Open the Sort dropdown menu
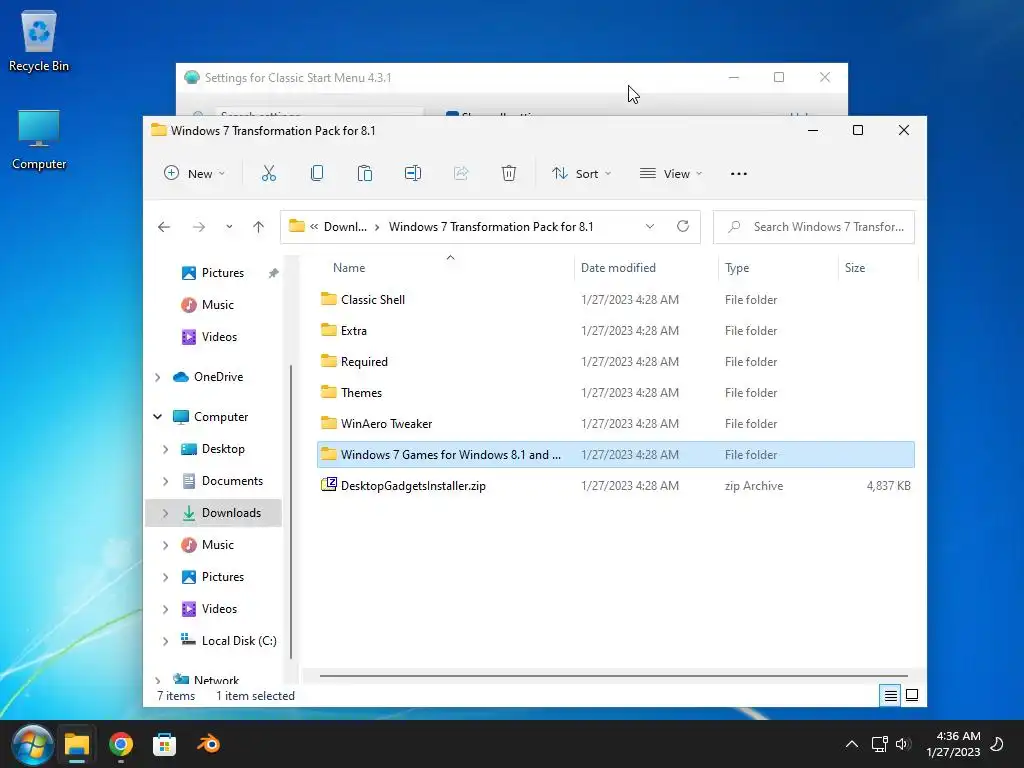1024x768 pixels. point(581,174)
